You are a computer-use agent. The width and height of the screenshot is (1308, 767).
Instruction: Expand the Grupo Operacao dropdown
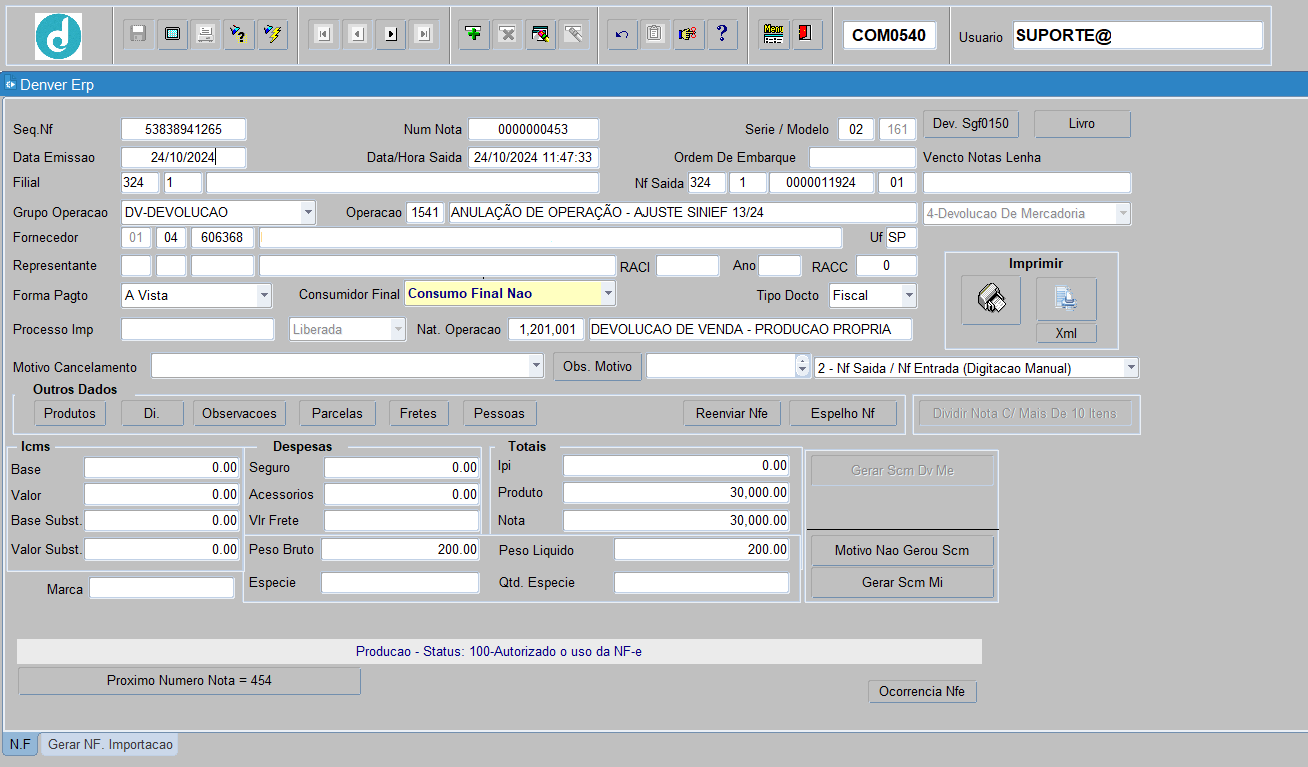tap(308, 213)
